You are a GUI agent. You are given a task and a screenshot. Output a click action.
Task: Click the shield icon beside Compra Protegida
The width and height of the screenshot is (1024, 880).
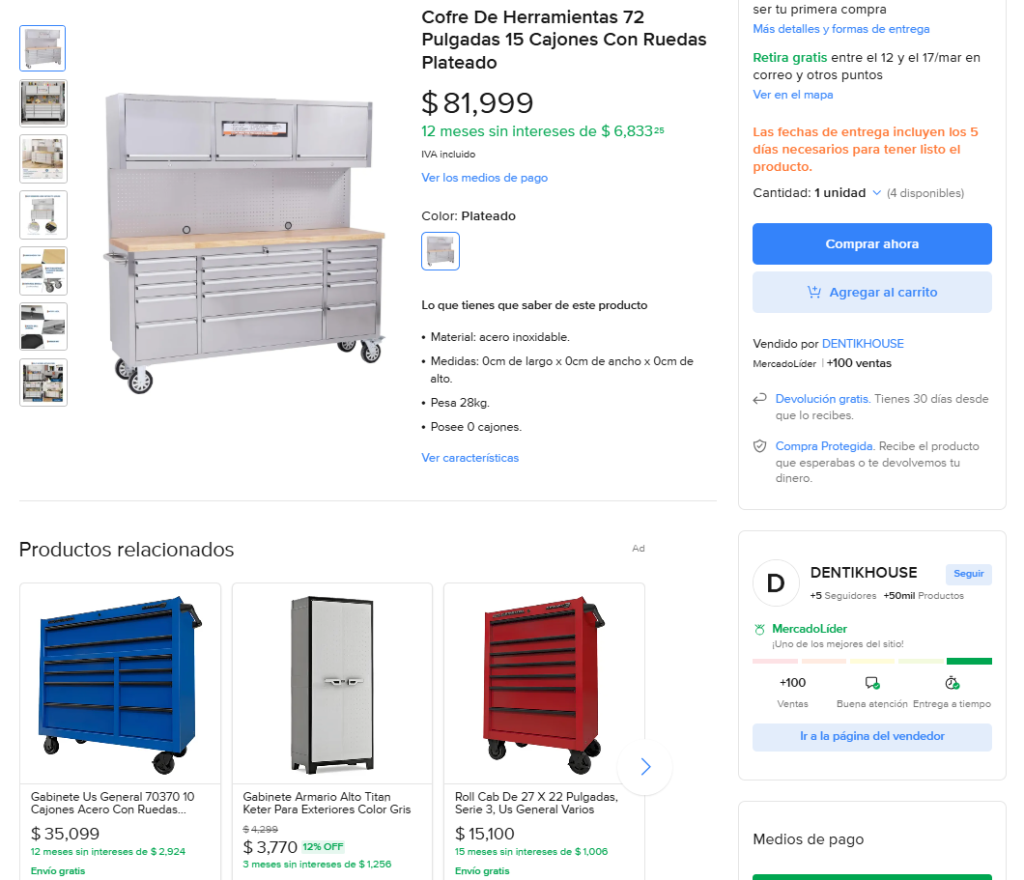(x=760, y=447)
